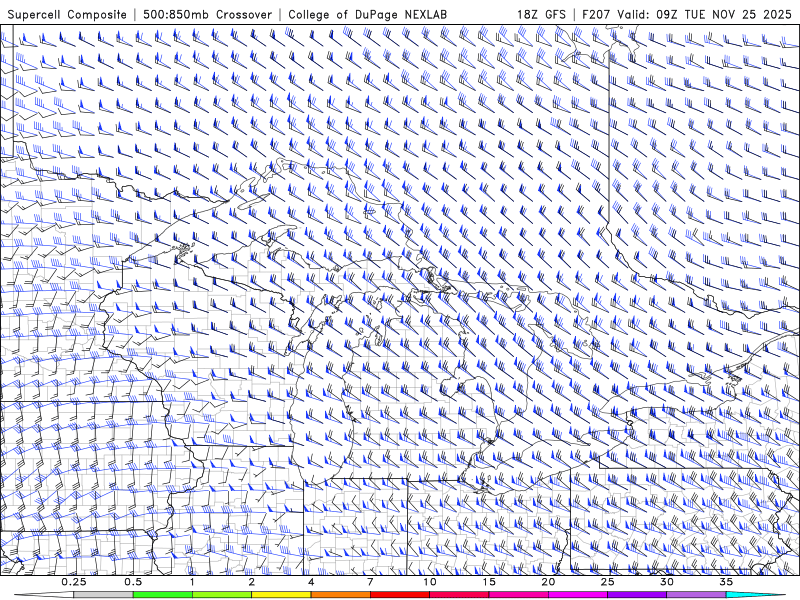Select the gray 0.25–0.5 legend swatch

pos(104,595)
